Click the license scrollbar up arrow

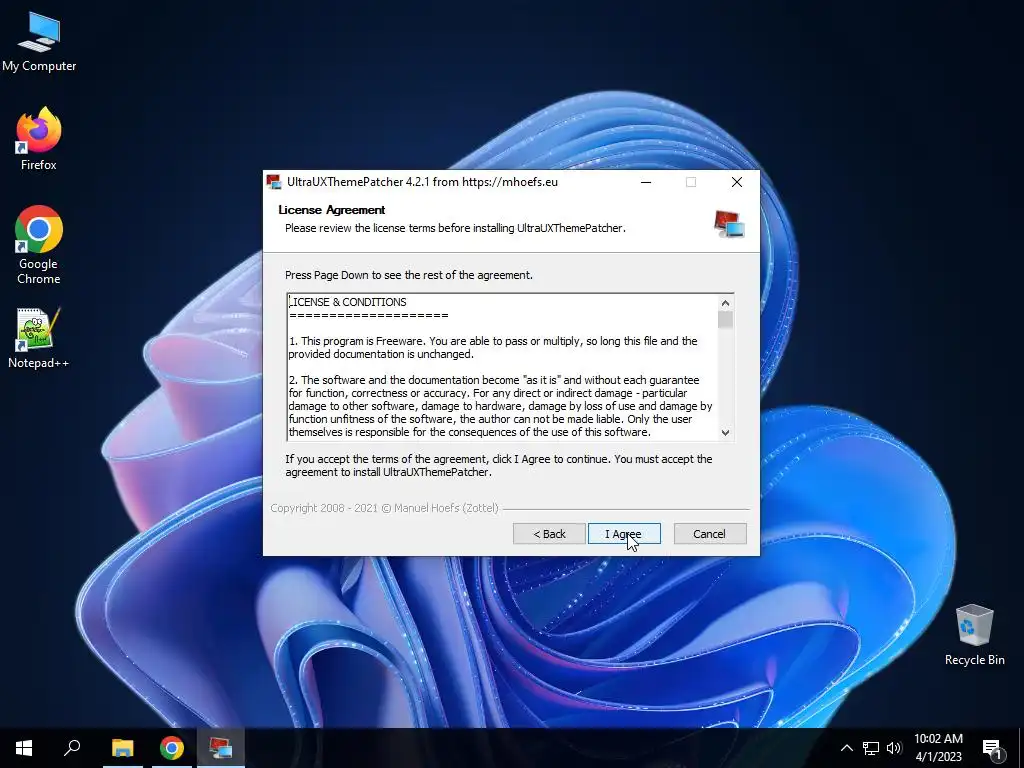[725, 303]
